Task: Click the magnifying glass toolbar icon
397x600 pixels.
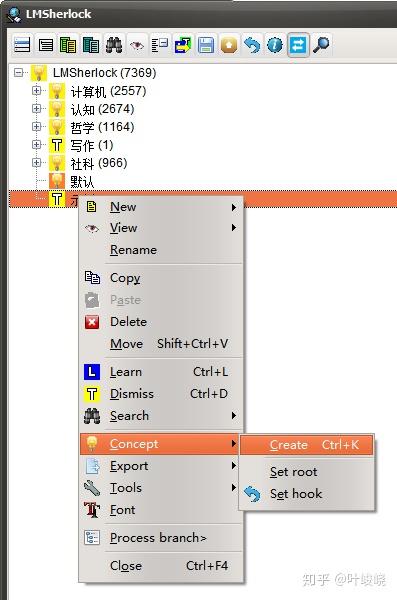Action: tap(321, 45)
